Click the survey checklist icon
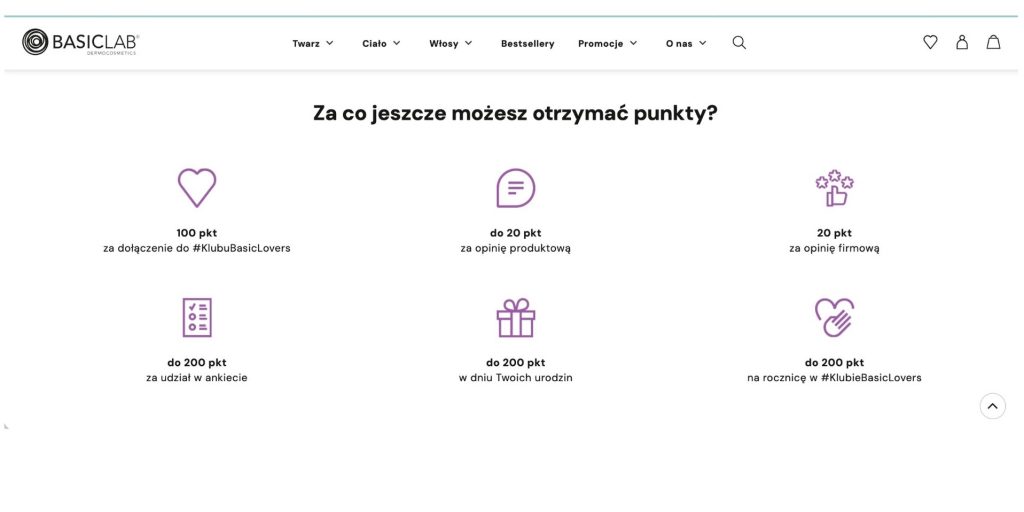This screenshot has height=512, width=1024. pyautogui.click(x=197, y=317)
